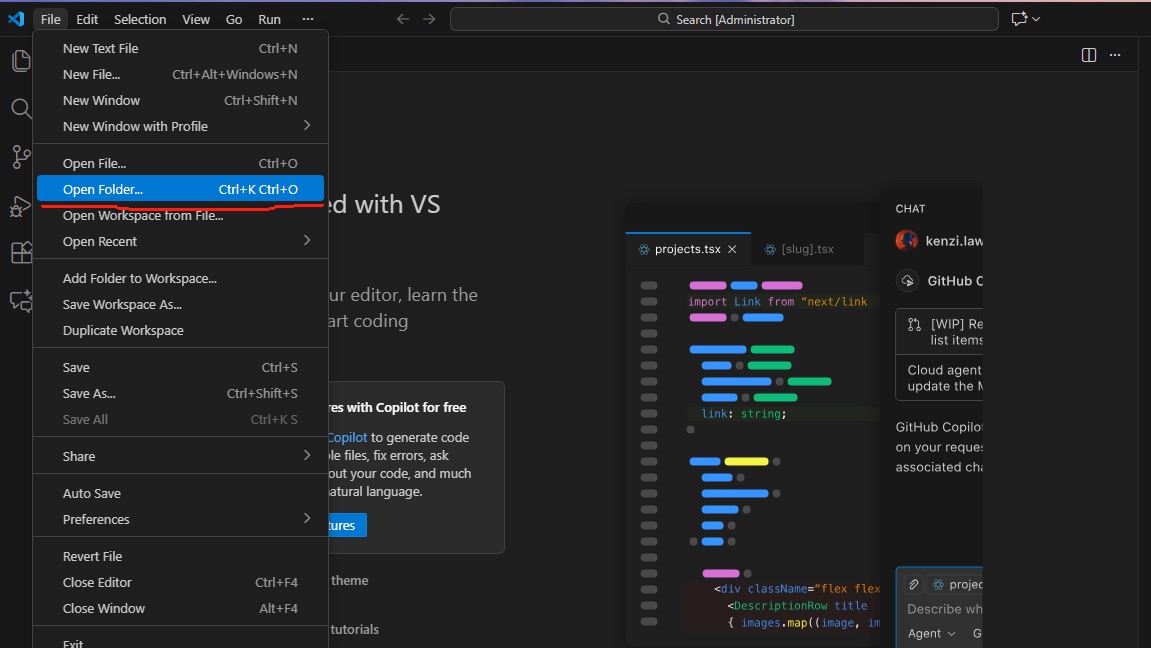Open the Explorer view in activity bar
Viewport: 1151px width, 648px height.
pos(21,61)
